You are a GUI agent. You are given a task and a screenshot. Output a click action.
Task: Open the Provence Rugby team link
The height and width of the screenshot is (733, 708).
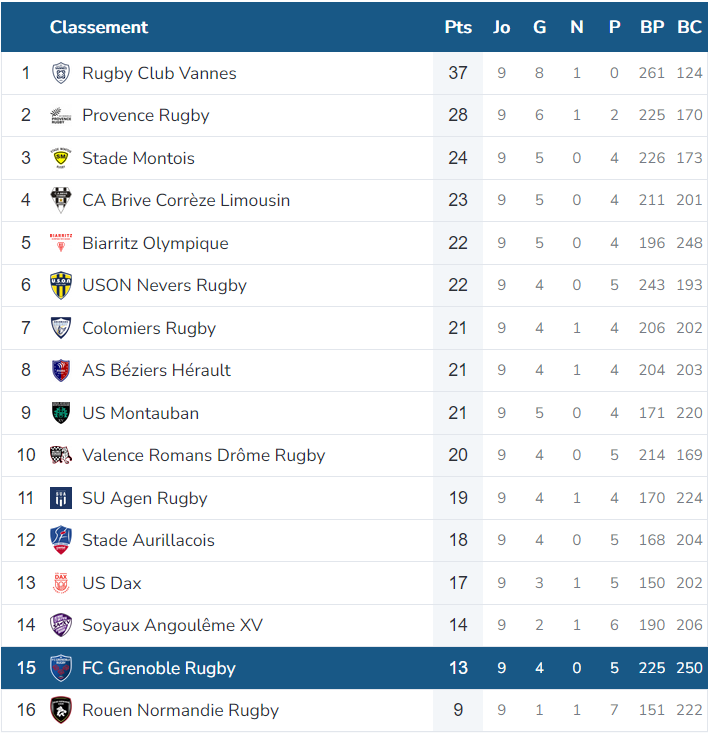(146, 115)
